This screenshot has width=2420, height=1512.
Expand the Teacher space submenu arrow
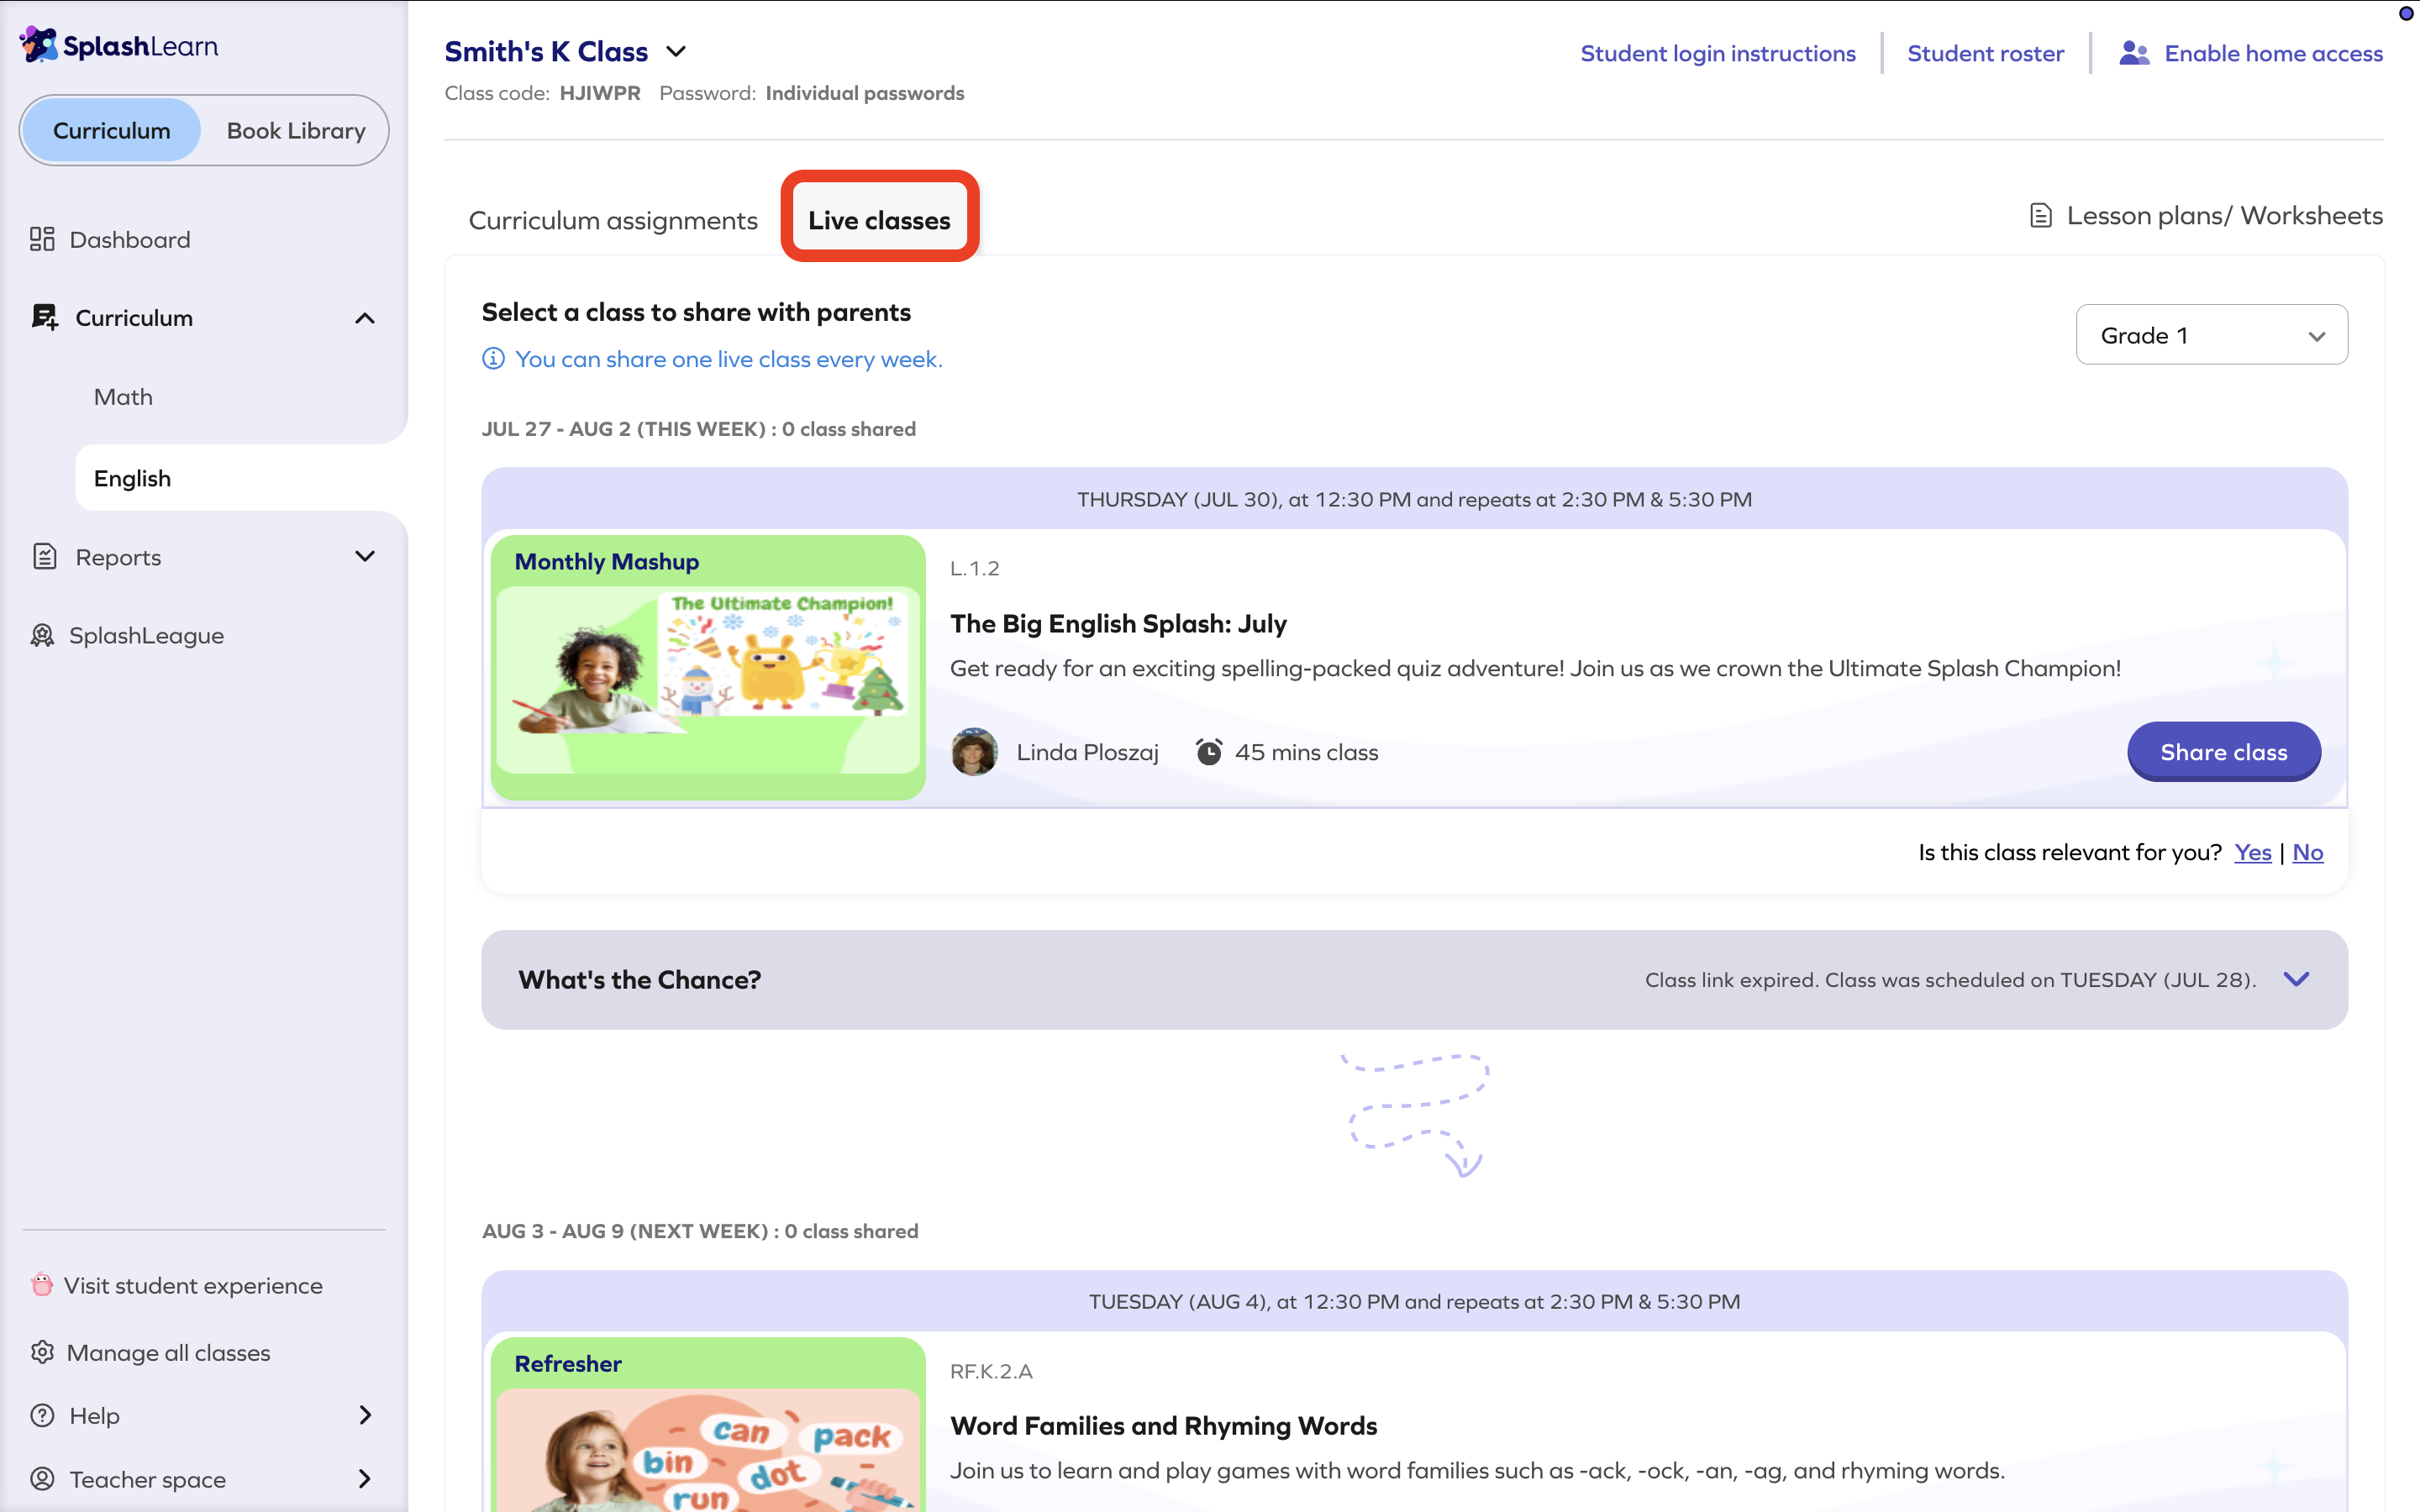point(365,1478)
